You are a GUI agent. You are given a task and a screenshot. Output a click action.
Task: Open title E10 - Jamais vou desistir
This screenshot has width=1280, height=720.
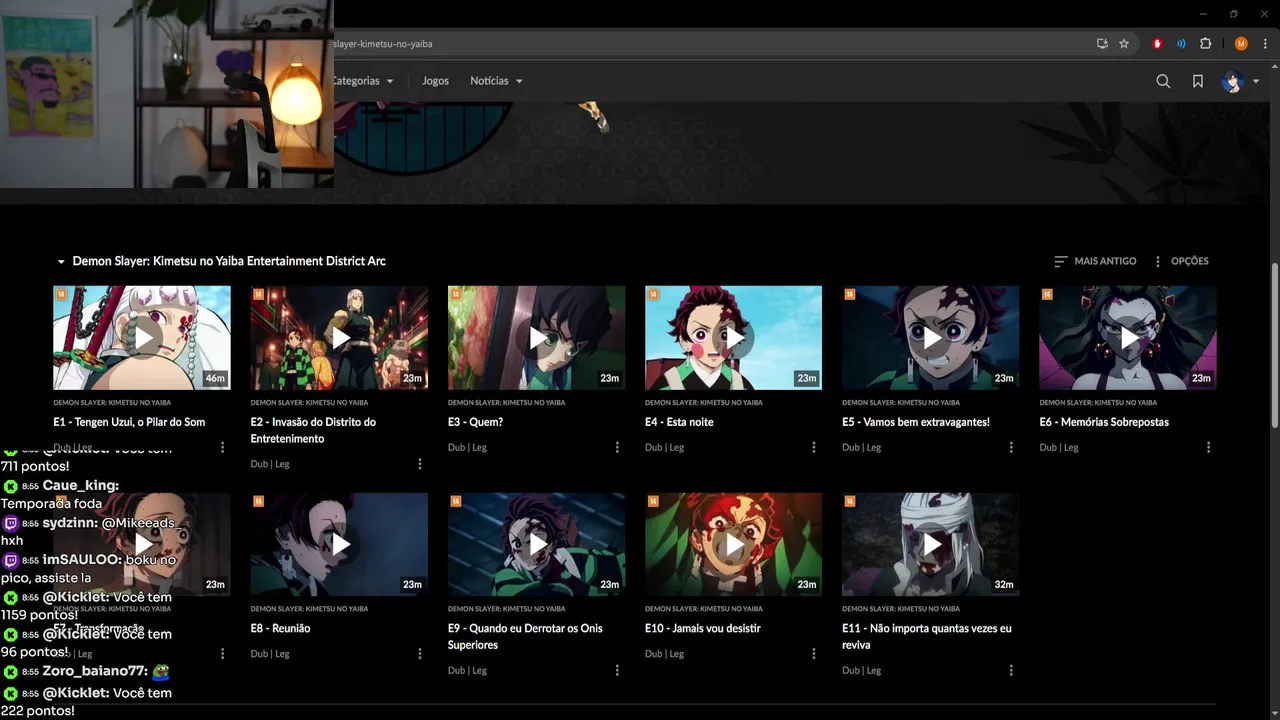click(x=703, y=628)
